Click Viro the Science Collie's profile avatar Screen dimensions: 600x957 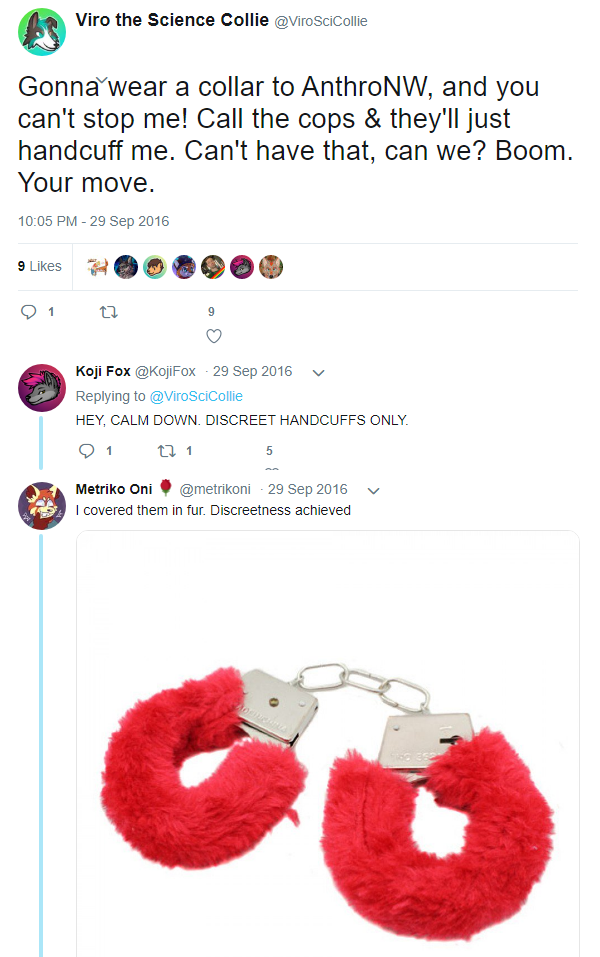(x=42, y=32)
